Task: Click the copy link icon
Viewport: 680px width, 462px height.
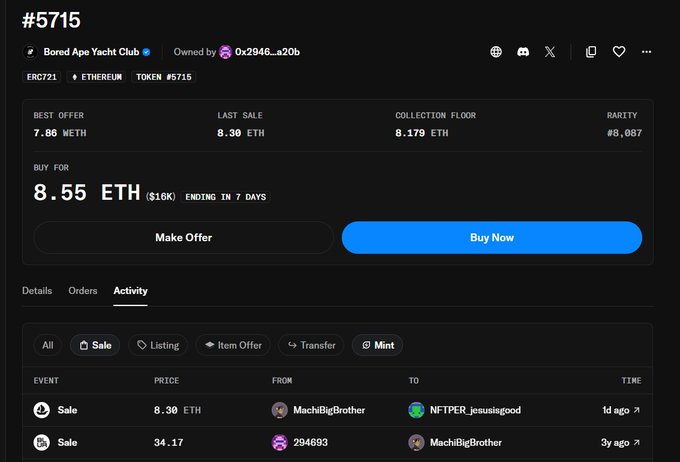Action: 591,52
